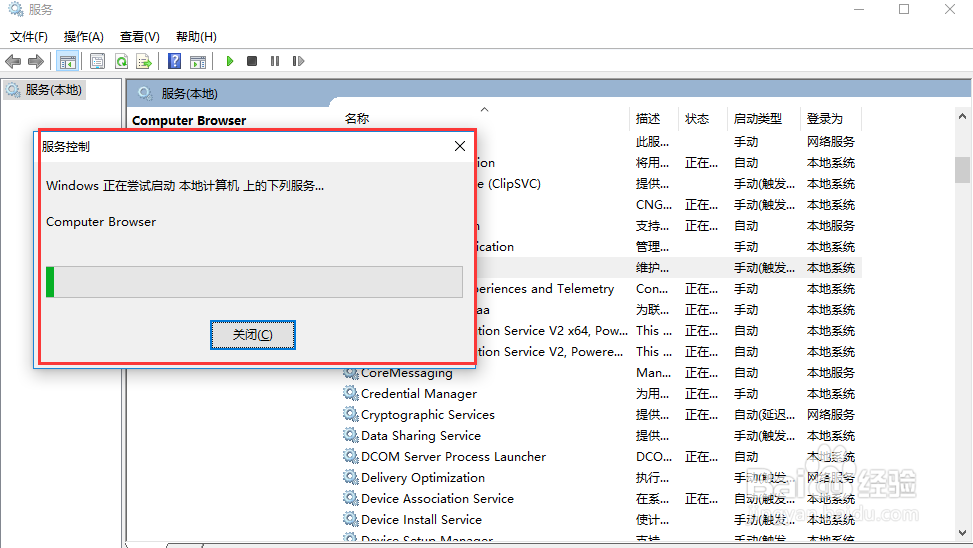Click the Export List toolbar icon
The width and height of the screenshot is (973, 548).
pyautogui.click(x=144, y=61)
